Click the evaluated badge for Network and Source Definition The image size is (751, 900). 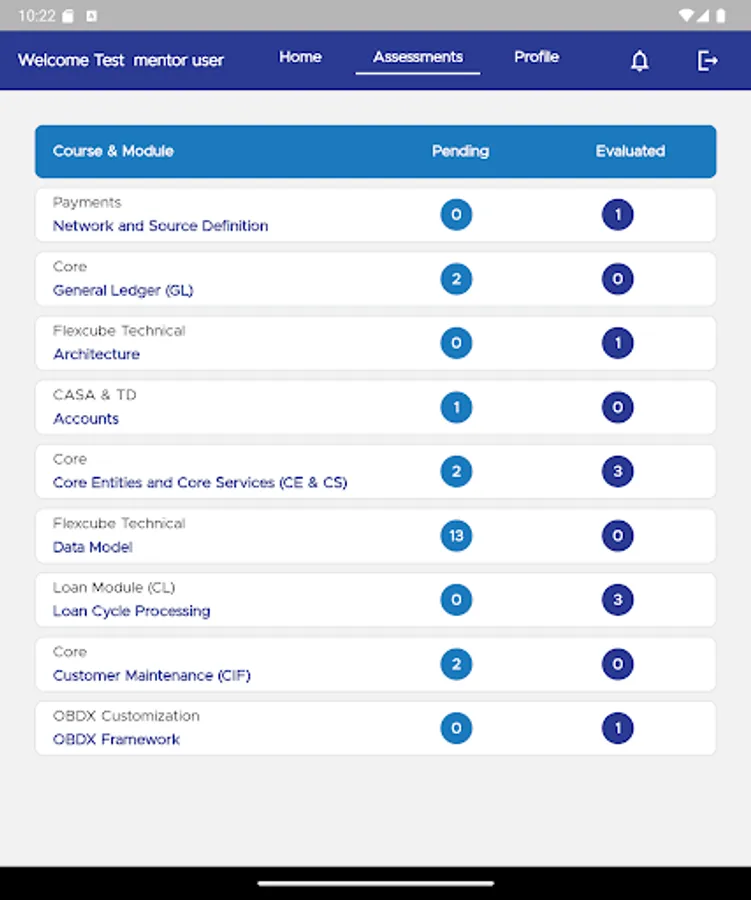(617, 214)
